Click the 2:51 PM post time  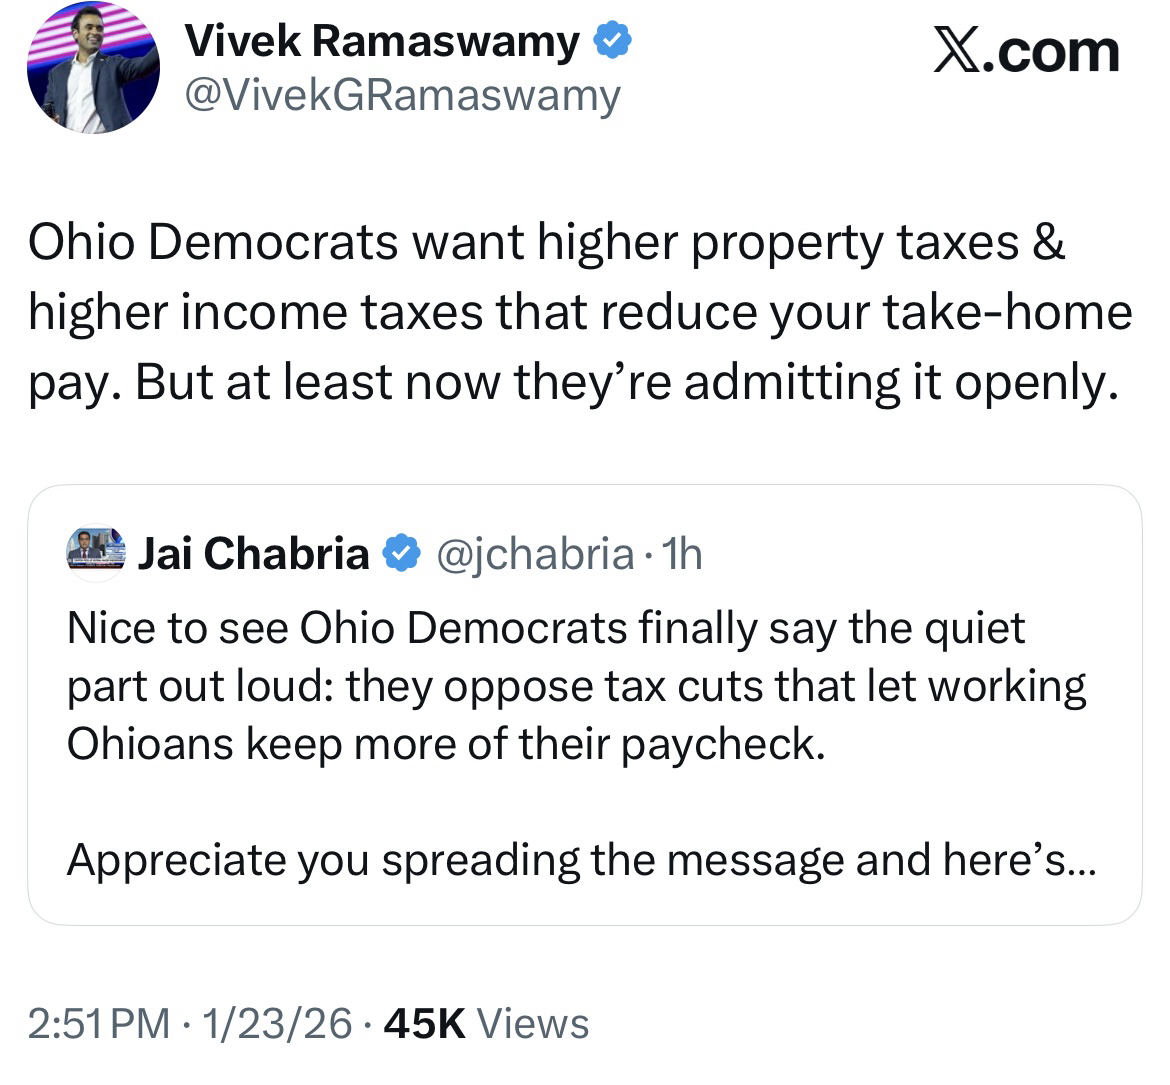point(98,1023)
